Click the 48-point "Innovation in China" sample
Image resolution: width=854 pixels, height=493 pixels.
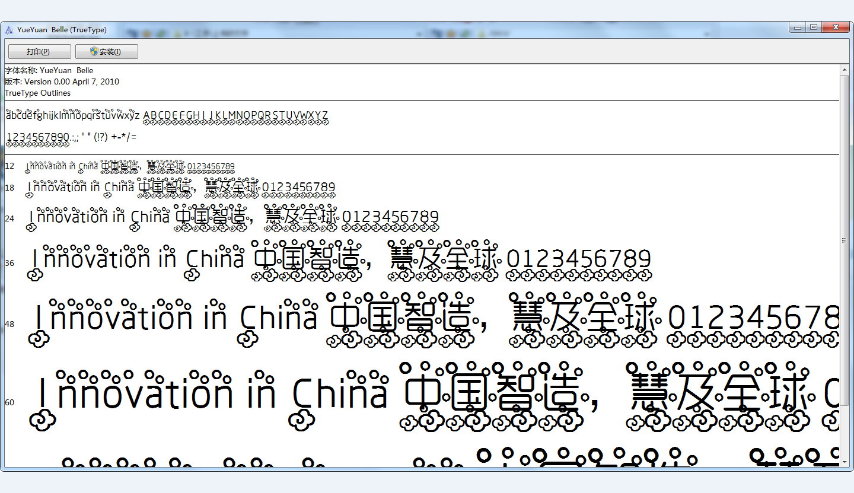172,322
